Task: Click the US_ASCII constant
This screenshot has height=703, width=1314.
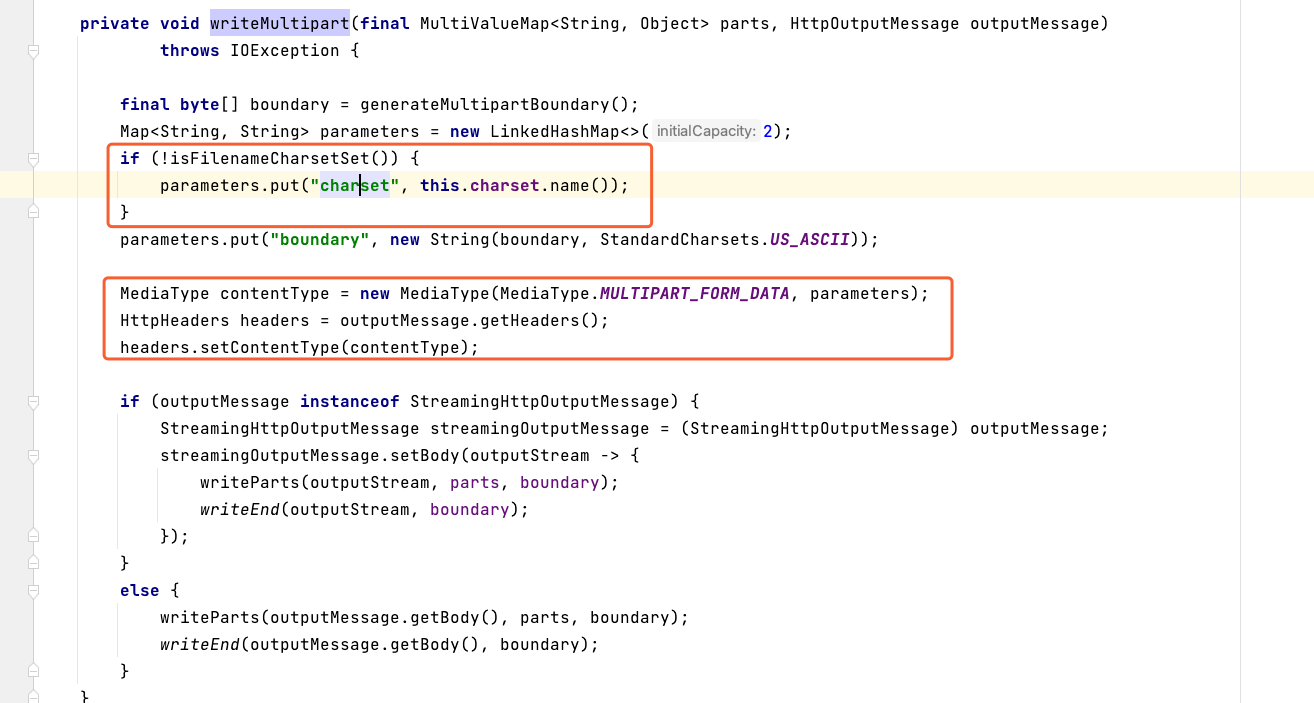Action: click(x=809, y=239)
